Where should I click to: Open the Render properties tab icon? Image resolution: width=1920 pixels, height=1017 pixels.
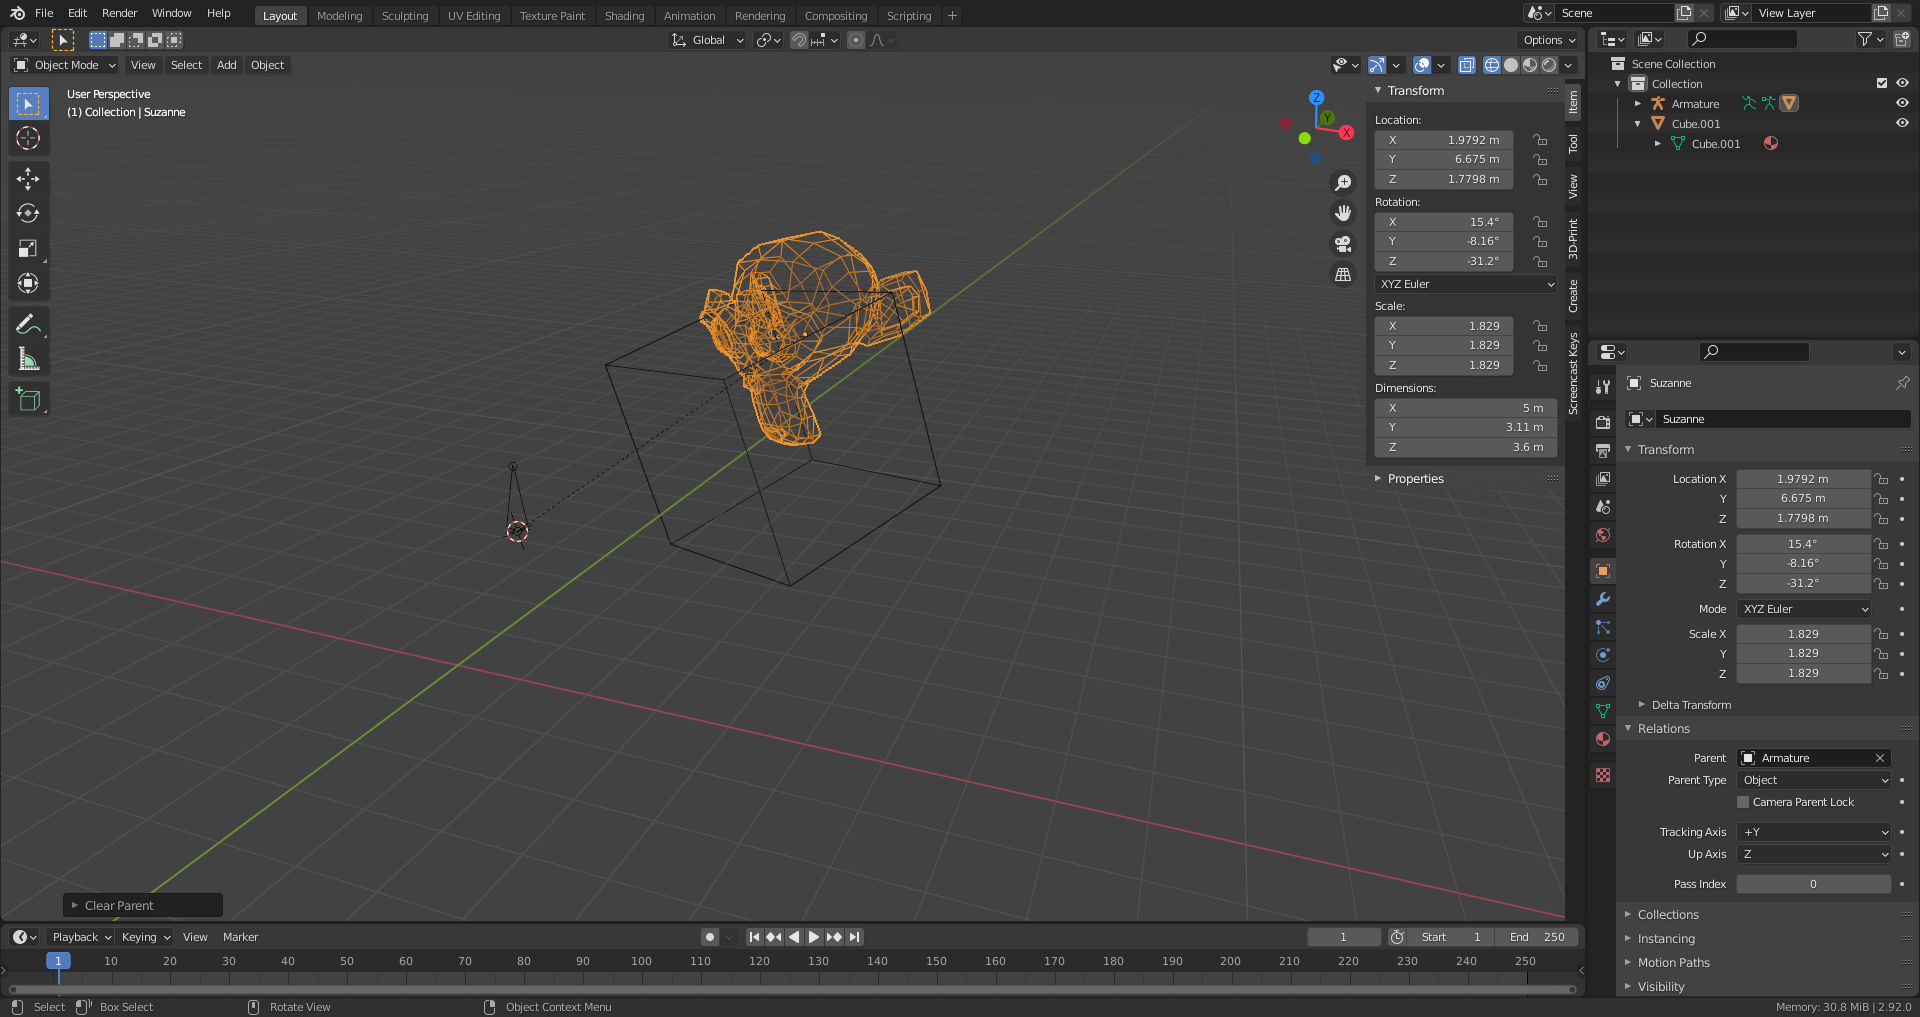[1603, 422]
